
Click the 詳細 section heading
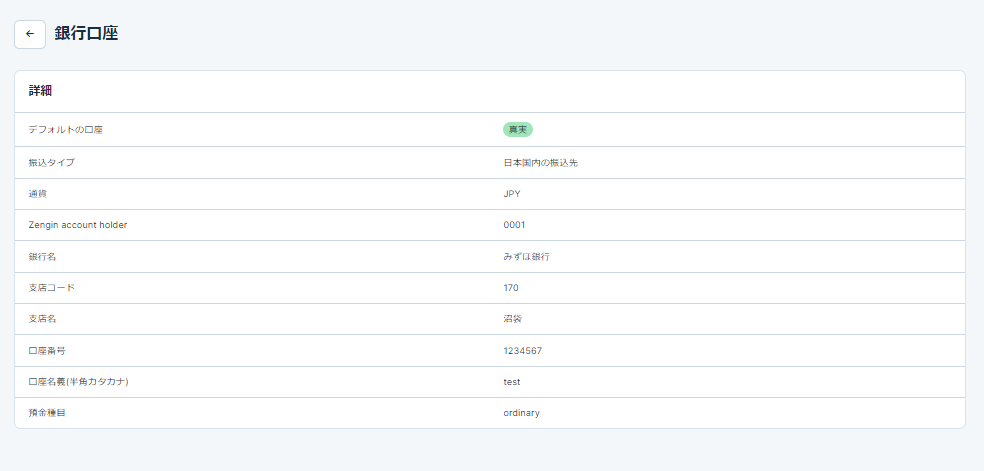coord(40,91)
